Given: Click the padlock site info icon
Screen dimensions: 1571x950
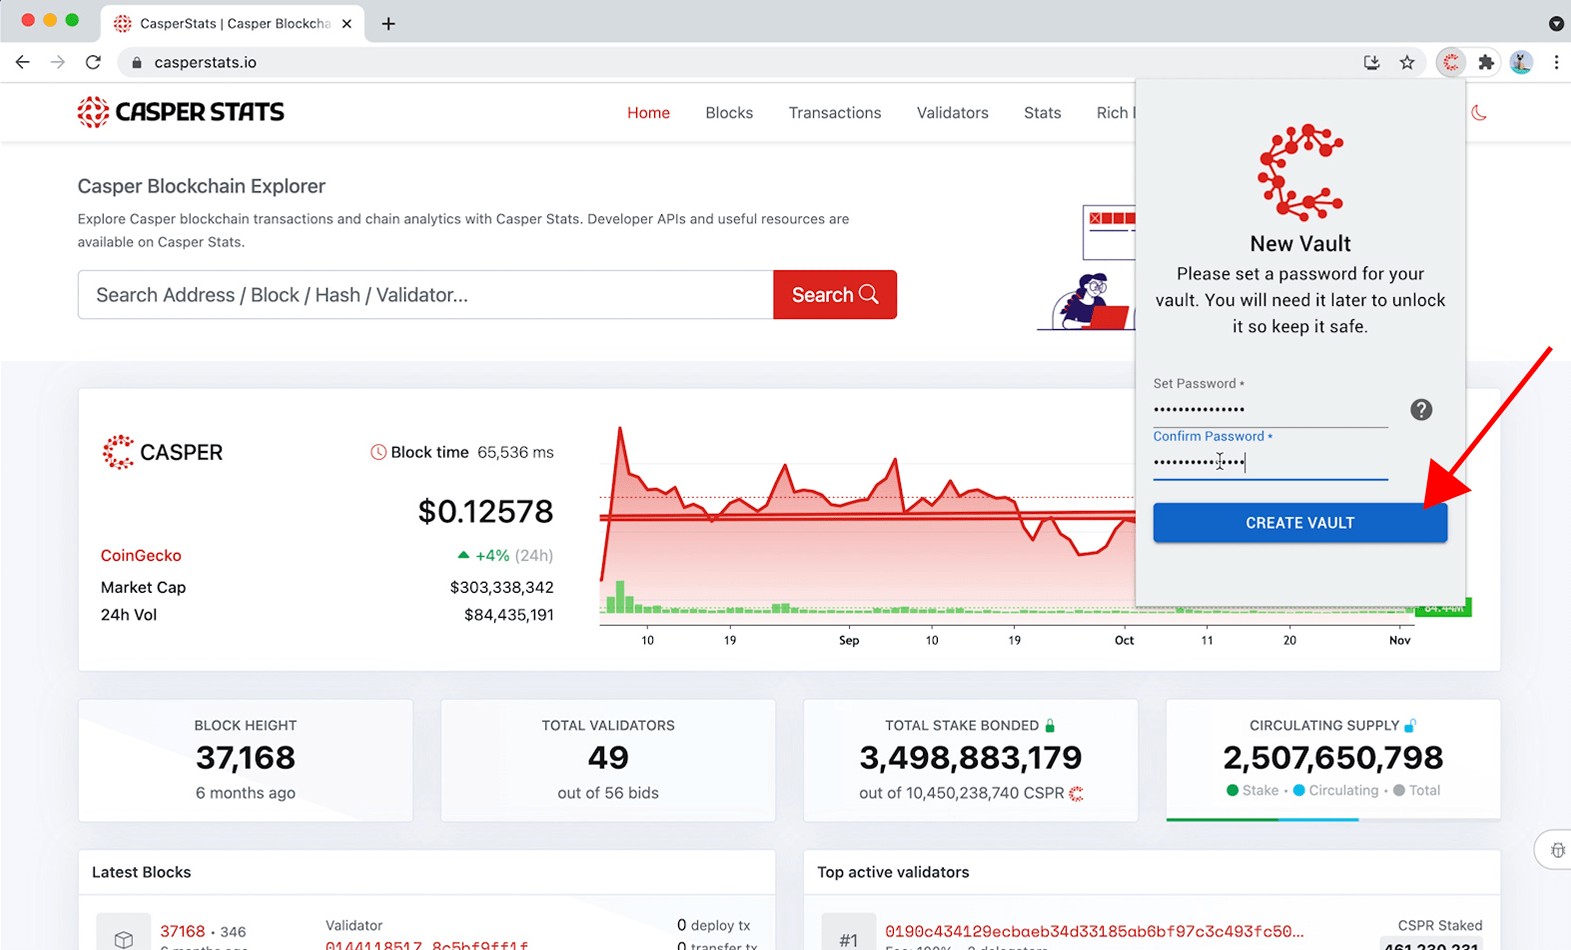Looking at the screenshot, I should pyautogui.click(x=137, y=62).
